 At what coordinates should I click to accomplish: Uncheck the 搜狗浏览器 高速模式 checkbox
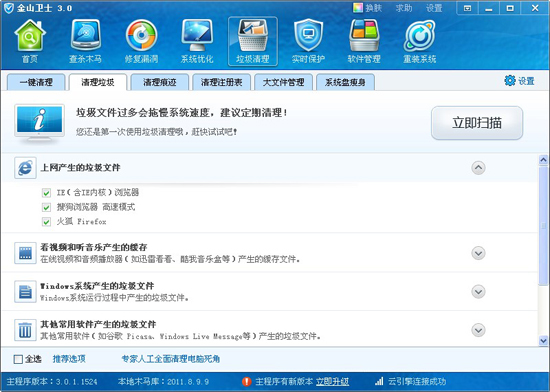(46, 208)
